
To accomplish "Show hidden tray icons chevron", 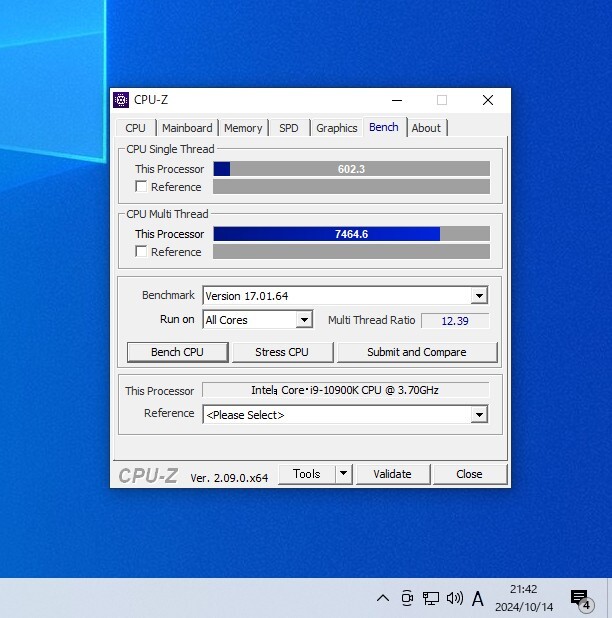I will (383, 598).
